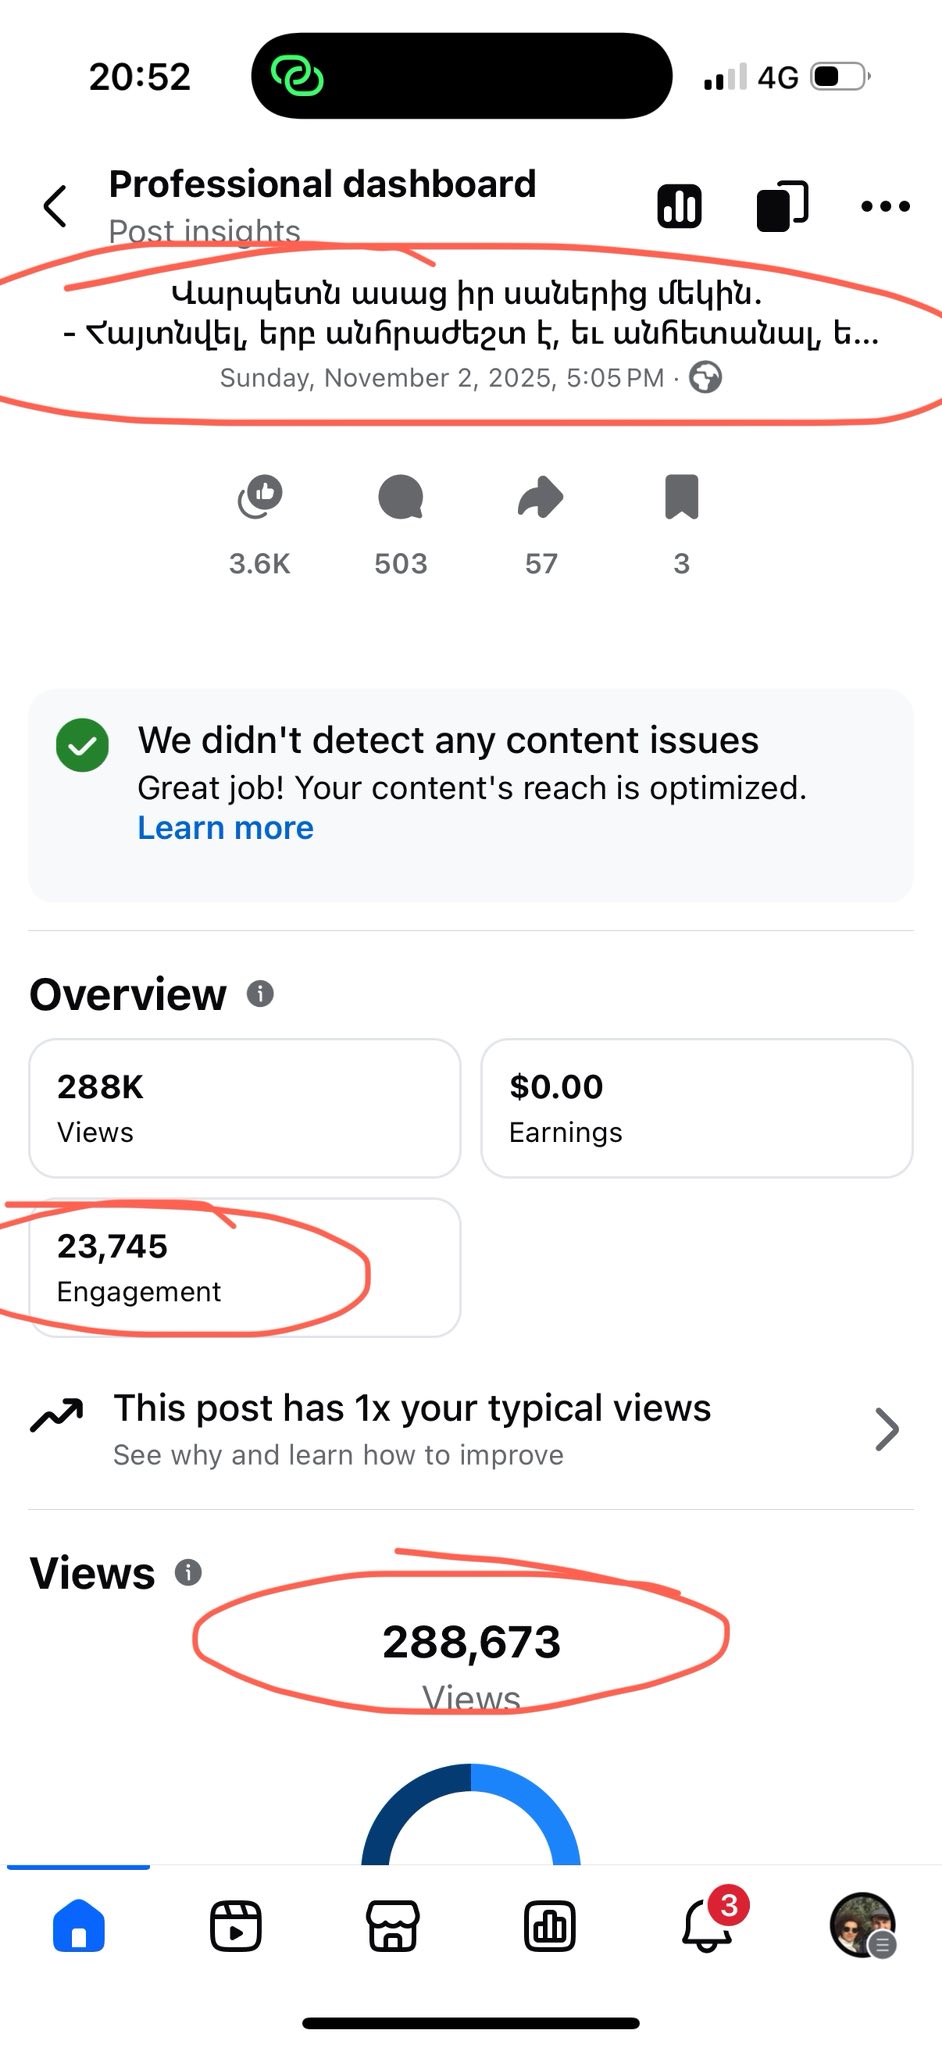Open the insights bar chart icon in header
The image size is (942, 2048).
point(679,207)
